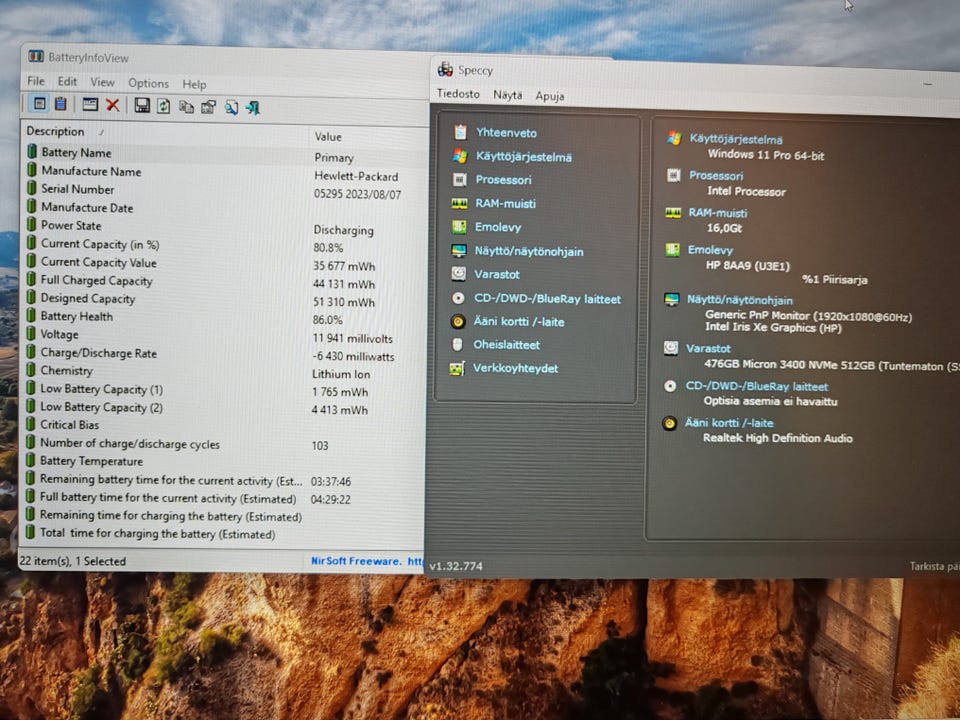Screen dimensions: 960x720
Task: Open the Tiedosto menu in Speccy
Action: (458, 95)
